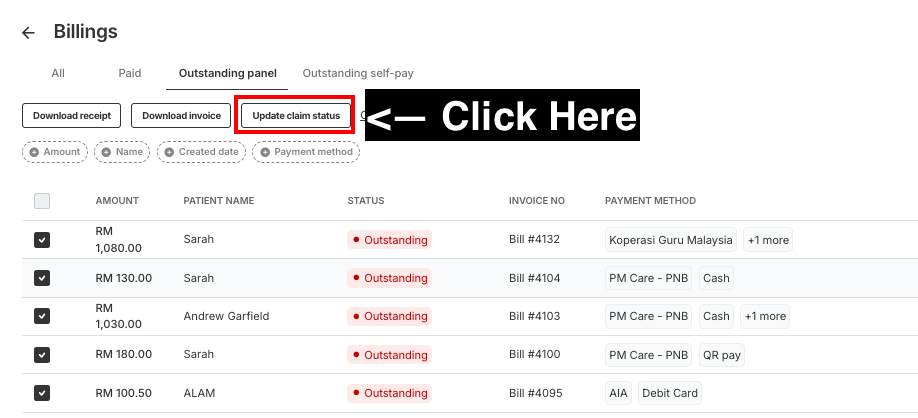Click the Cash tag for Bill #4104

(x=716, y=278)
